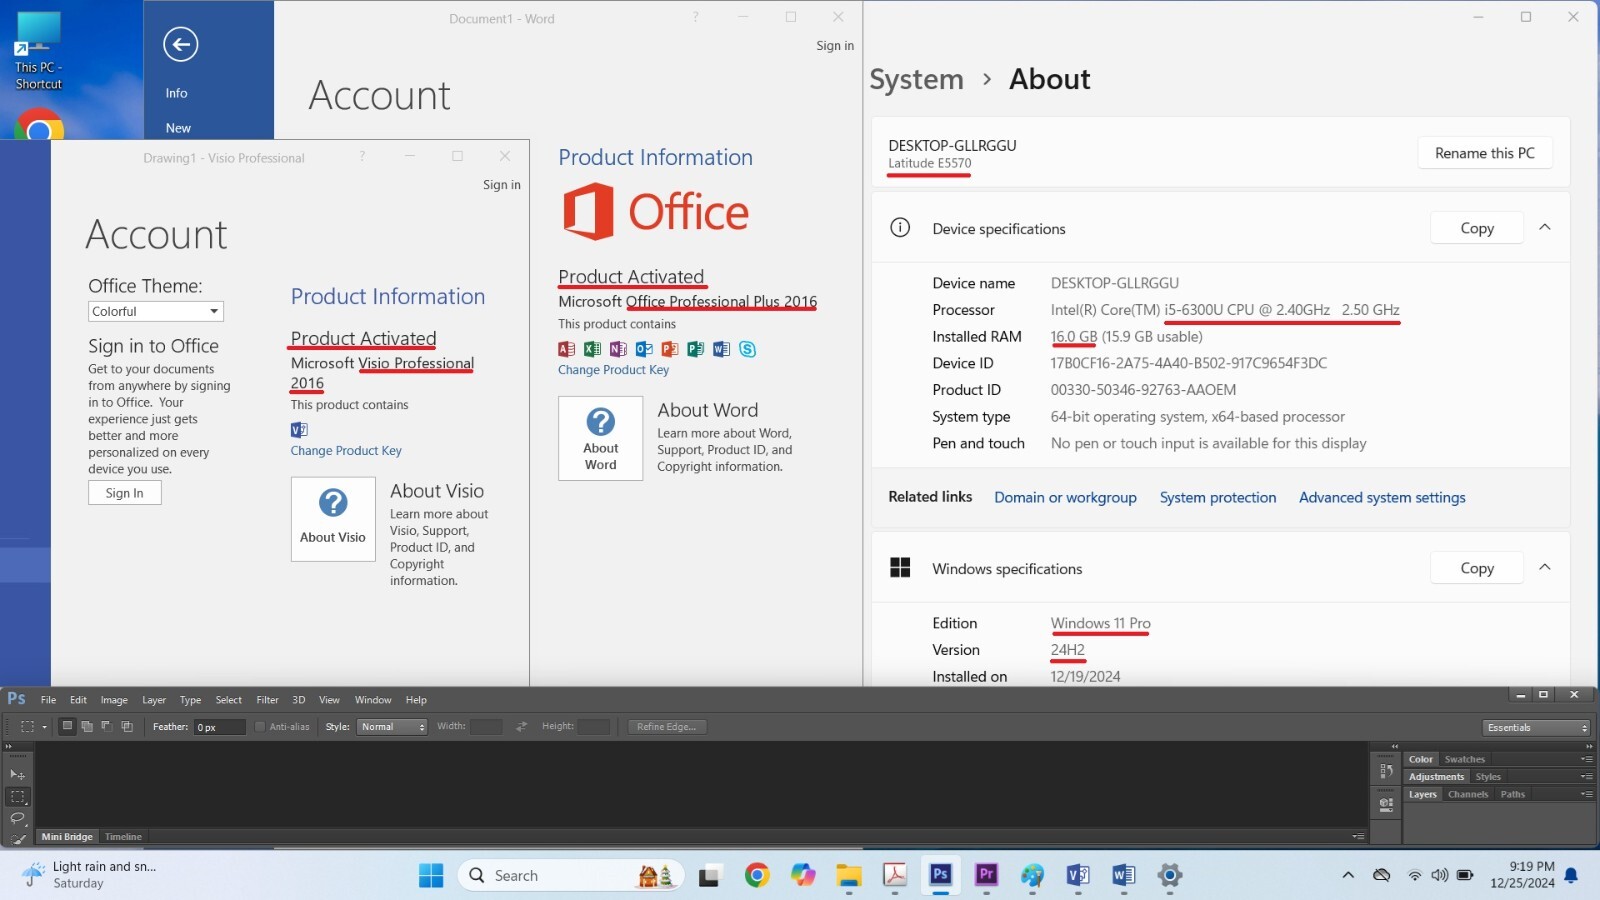Click the Rename this PC button
1600x900 pixels.
click(1485, 153)
